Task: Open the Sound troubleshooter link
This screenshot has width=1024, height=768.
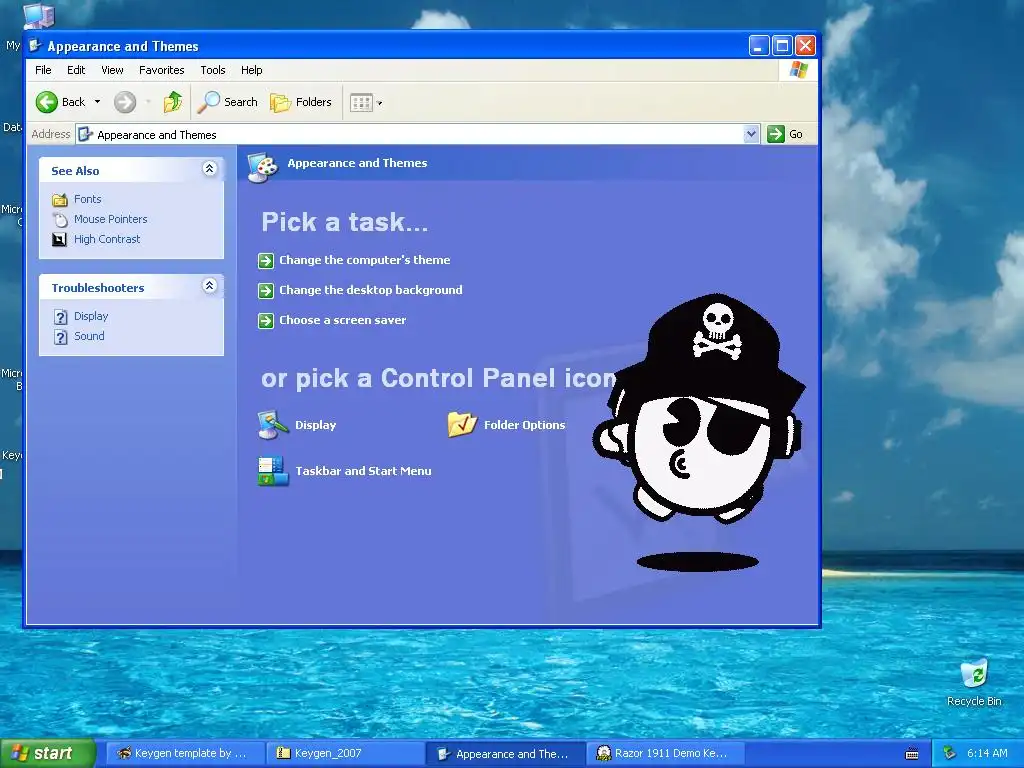Action: [89, 336]
